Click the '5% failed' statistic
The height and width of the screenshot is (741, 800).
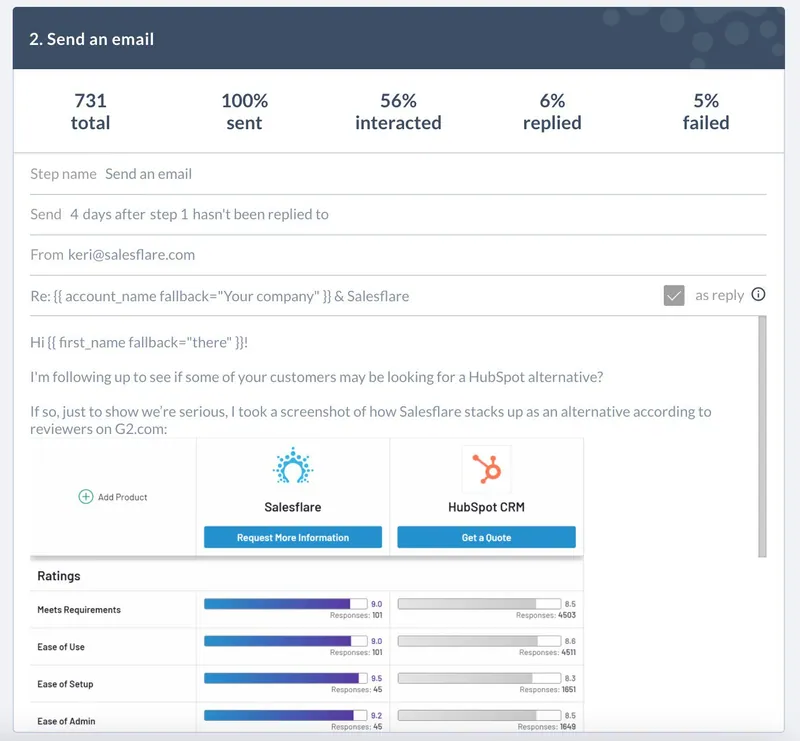coord(706,111)
